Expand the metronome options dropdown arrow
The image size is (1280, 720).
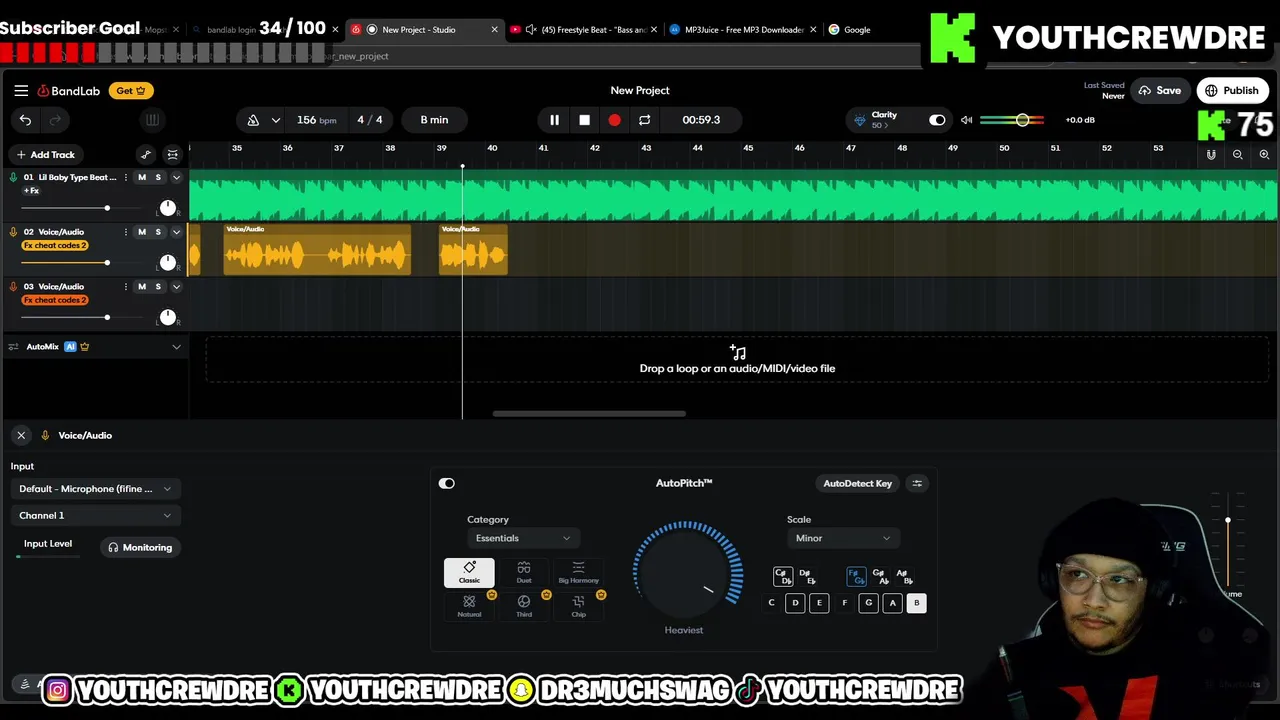[275, 120]
